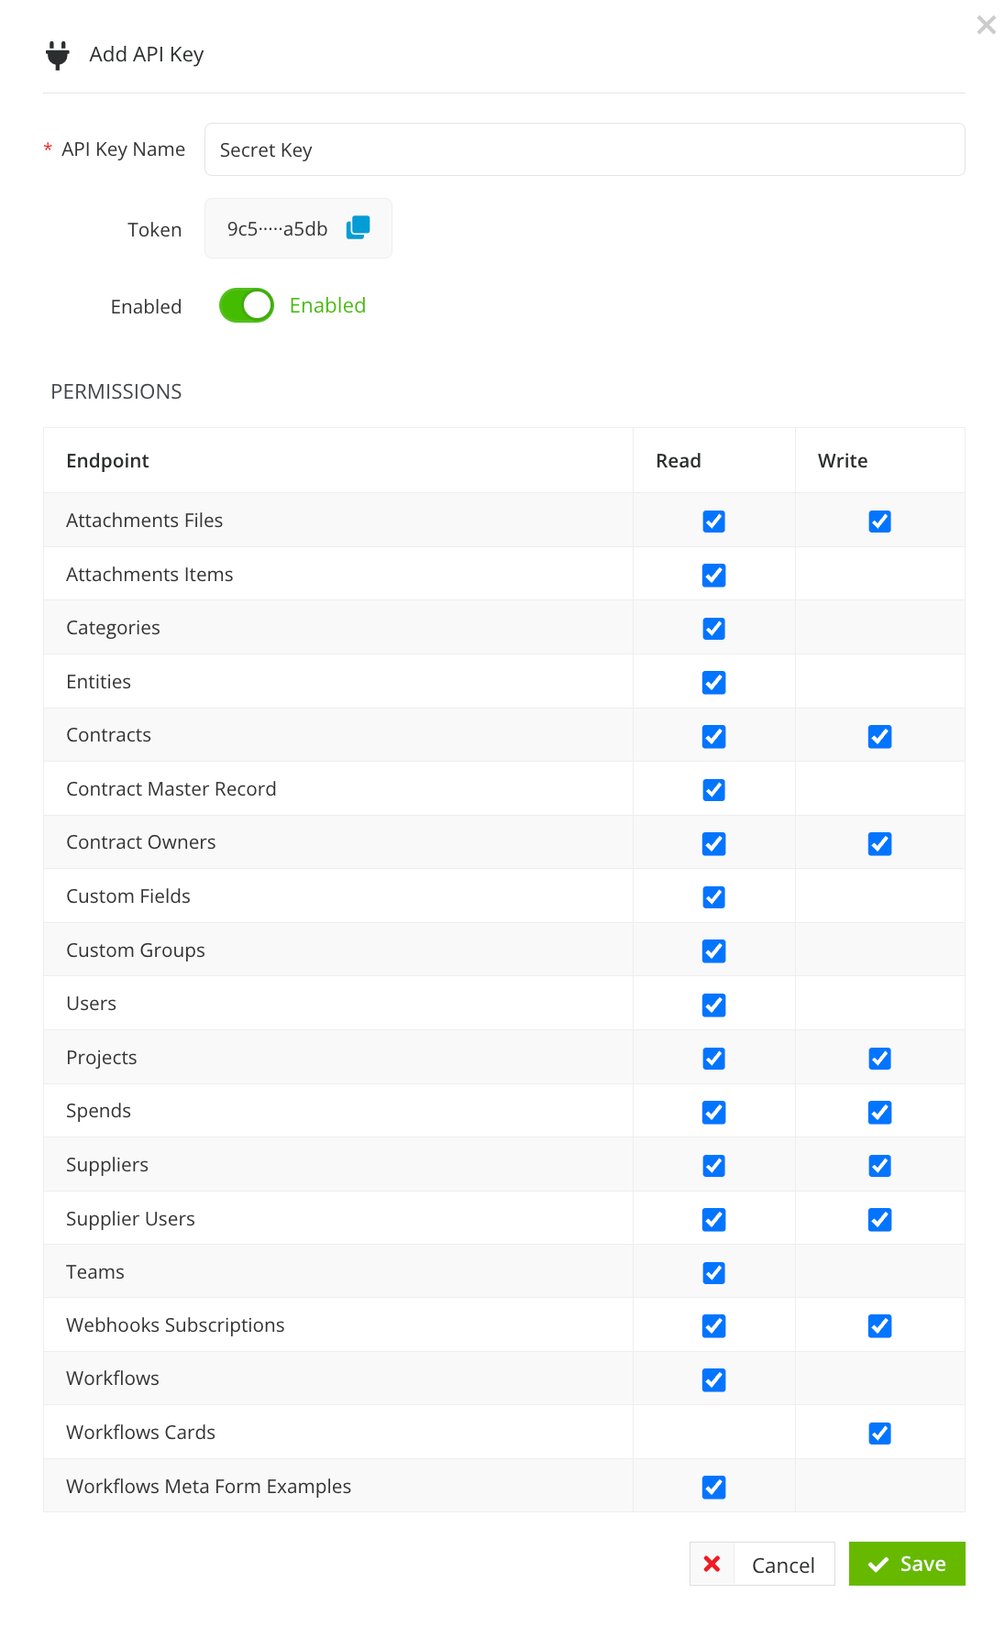Uncheck Read permission for Attachments Files
This screenshot has width=1005, height=1626.
(713, 521)
